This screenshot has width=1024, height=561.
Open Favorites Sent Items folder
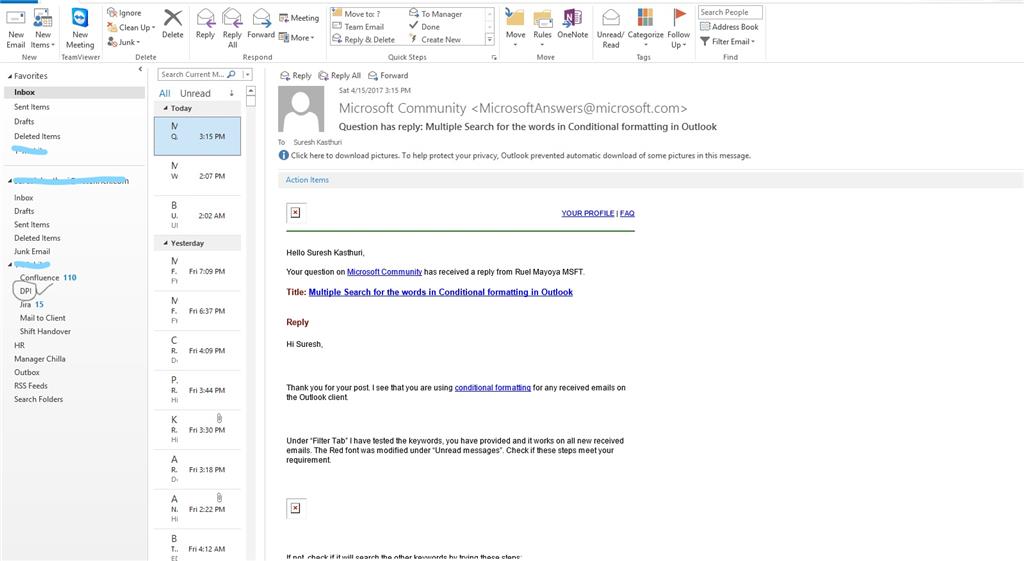tap(31, 107)
